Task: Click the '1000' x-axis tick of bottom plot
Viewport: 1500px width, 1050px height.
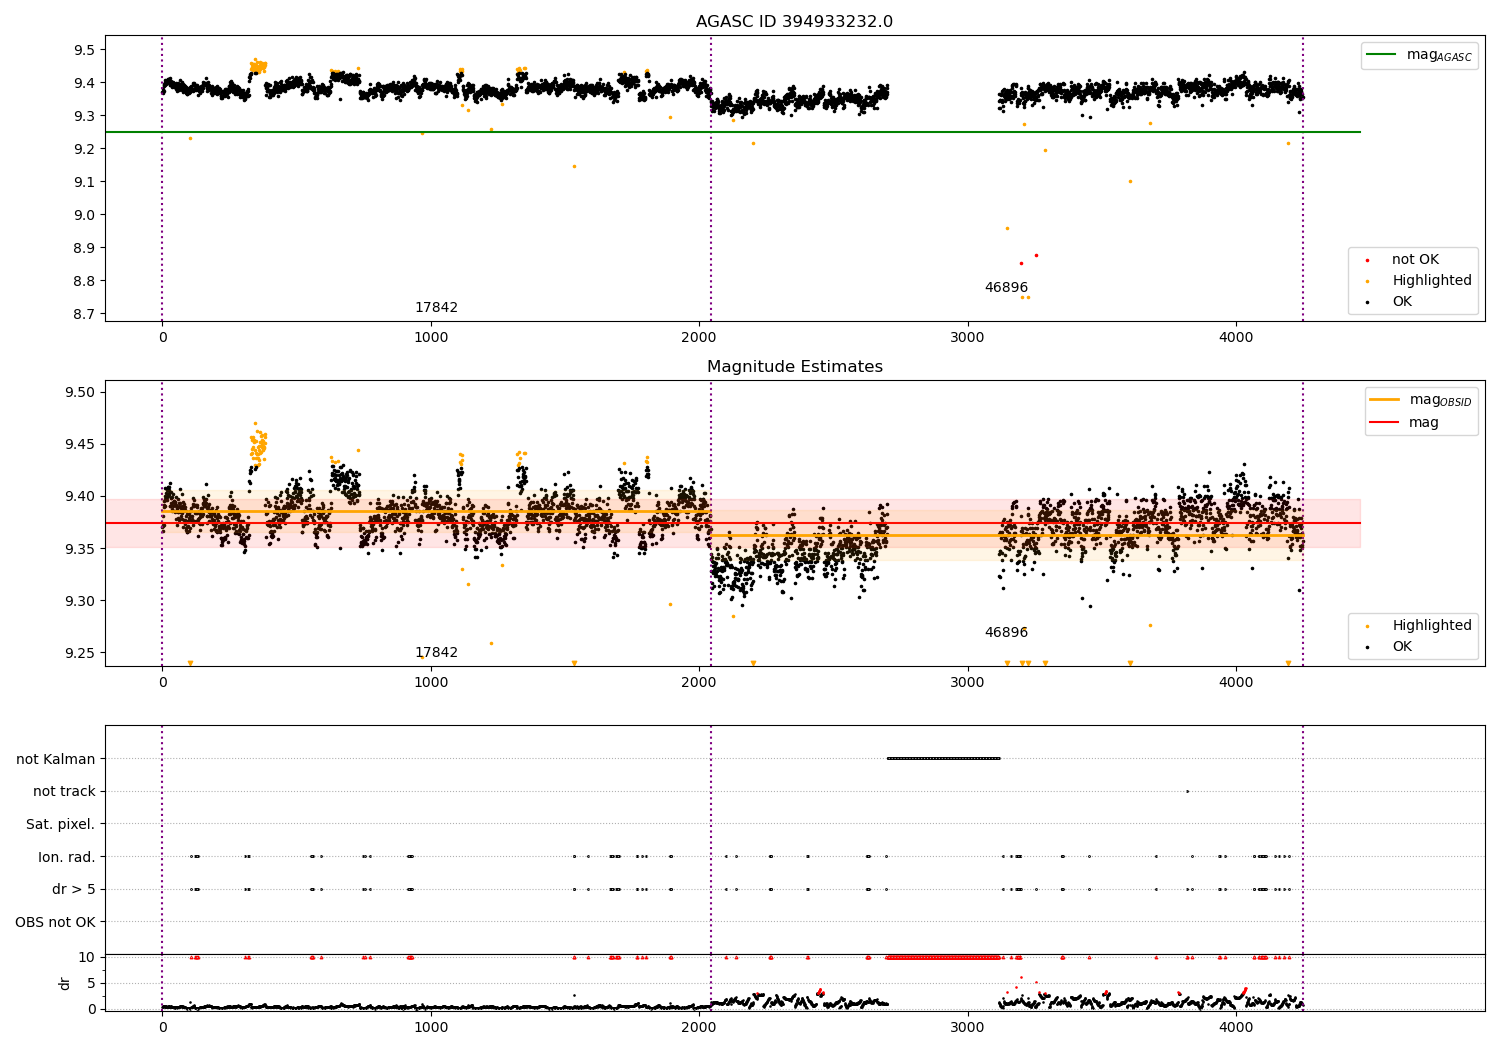Action: tap(431, 1028)
